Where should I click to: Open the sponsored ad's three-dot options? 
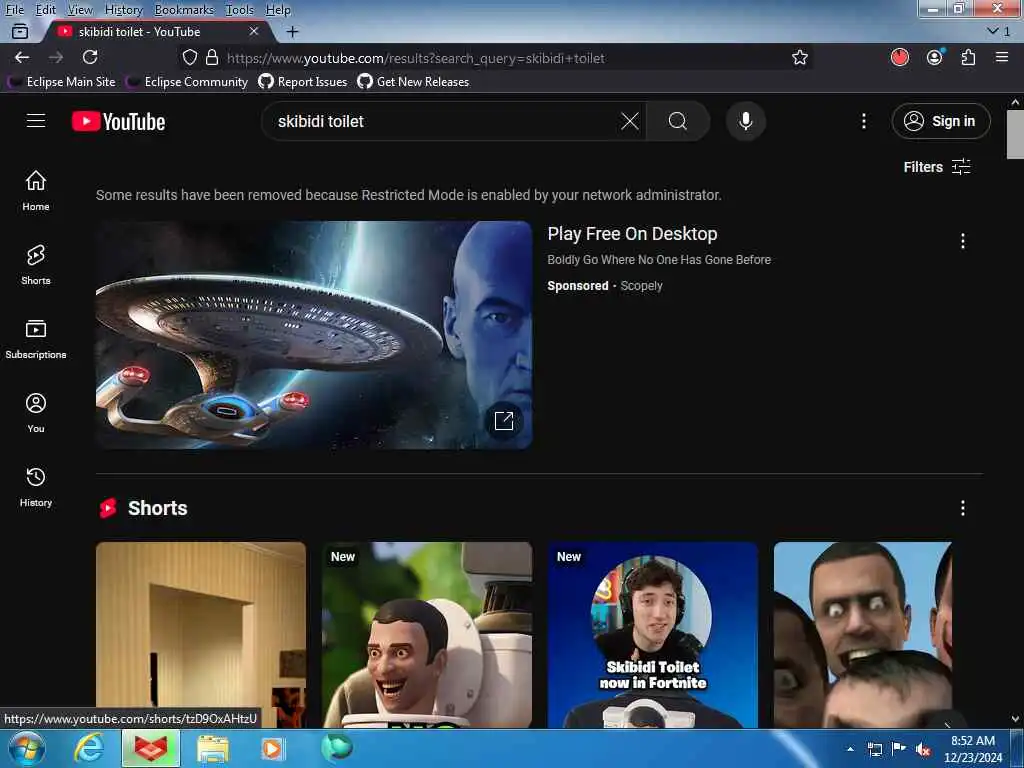tap(963, 241)
